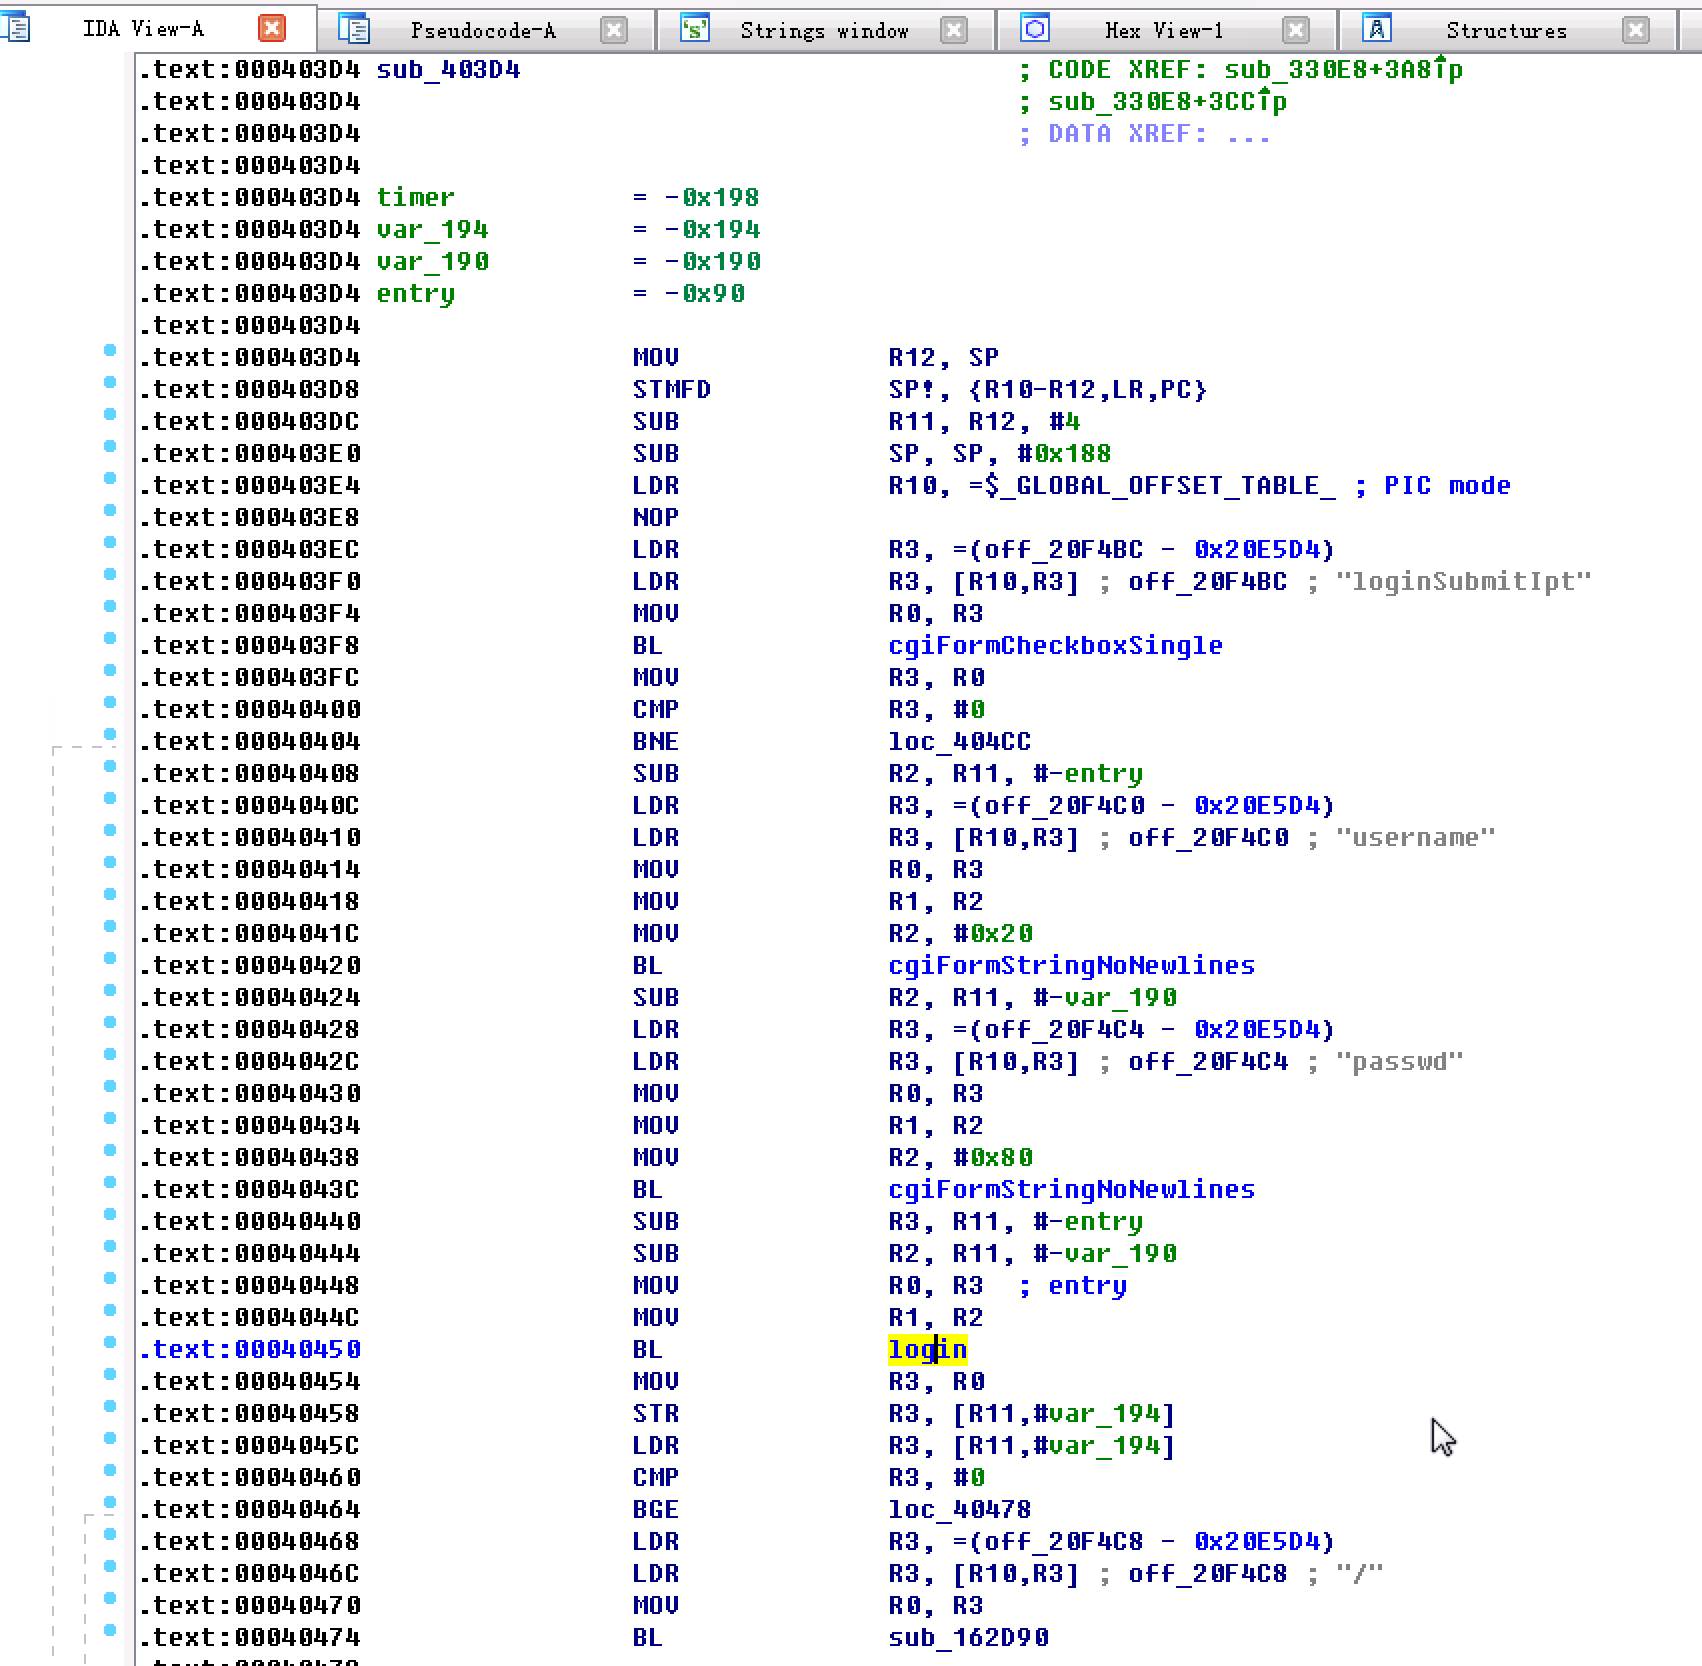Close the Strings window tab

pos(954,30)
